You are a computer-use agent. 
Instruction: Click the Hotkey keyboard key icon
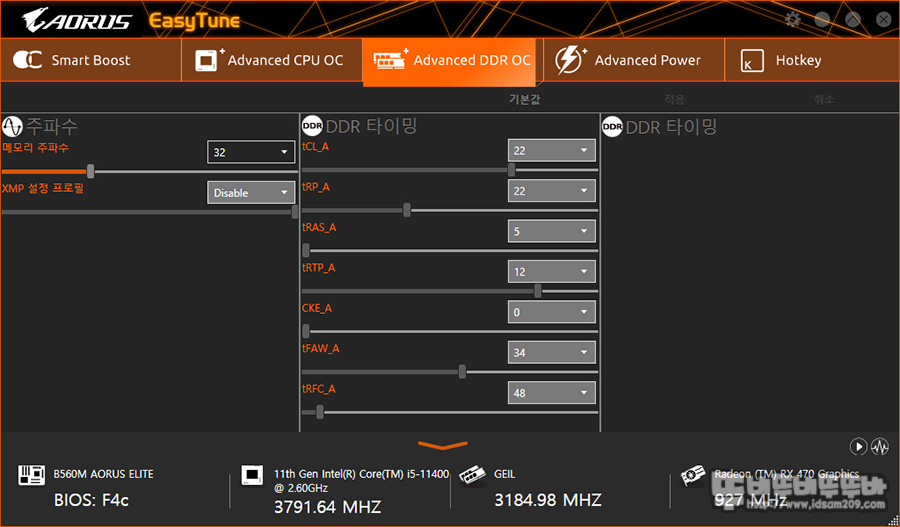tap(751, 60)
